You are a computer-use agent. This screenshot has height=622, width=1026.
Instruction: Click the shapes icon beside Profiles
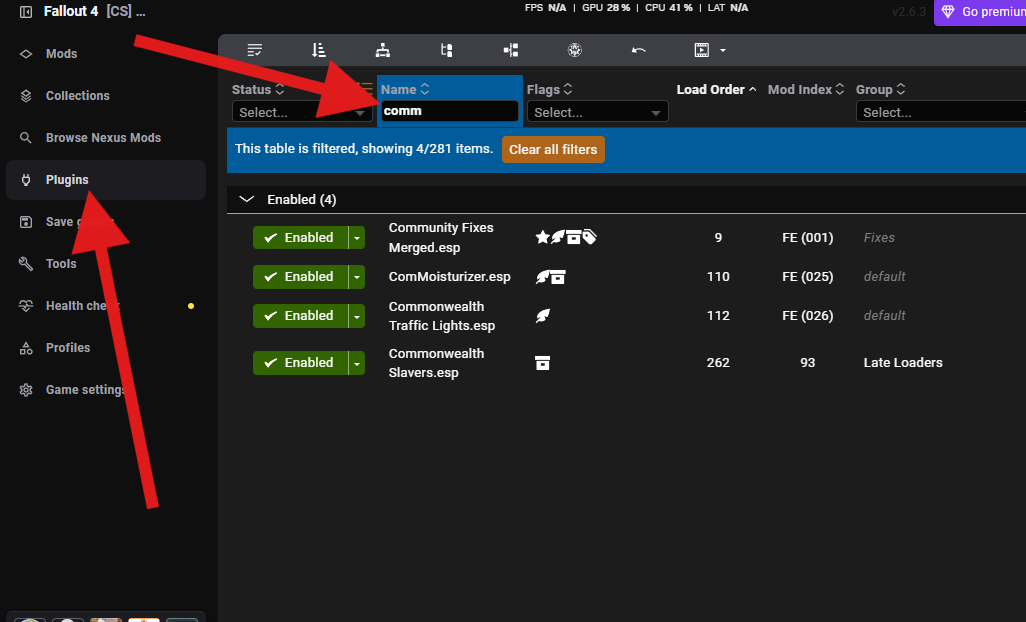coord(26,347)
